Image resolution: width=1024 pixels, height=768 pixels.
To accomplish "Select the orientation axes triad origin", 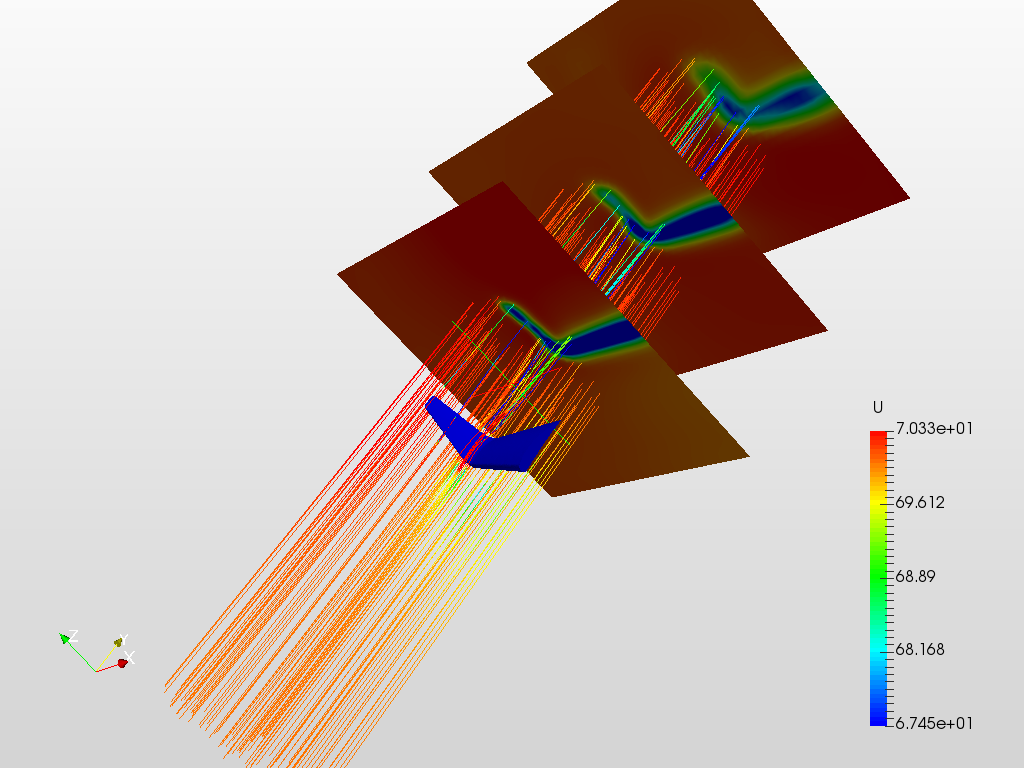I will (97, 671).
